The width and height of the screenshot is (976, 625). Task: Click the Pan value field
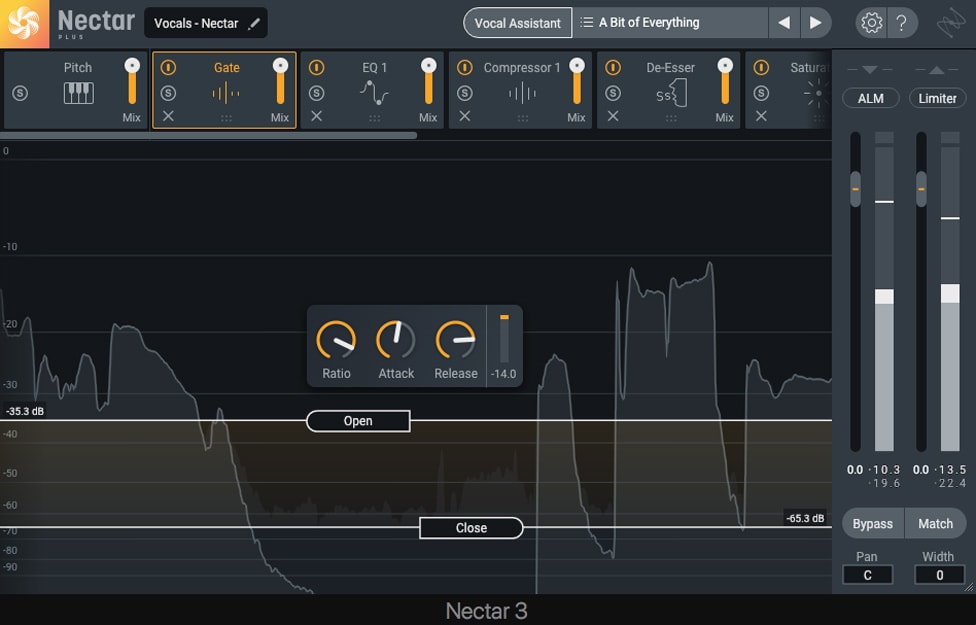pyautogui.click(x=867, y=575)
